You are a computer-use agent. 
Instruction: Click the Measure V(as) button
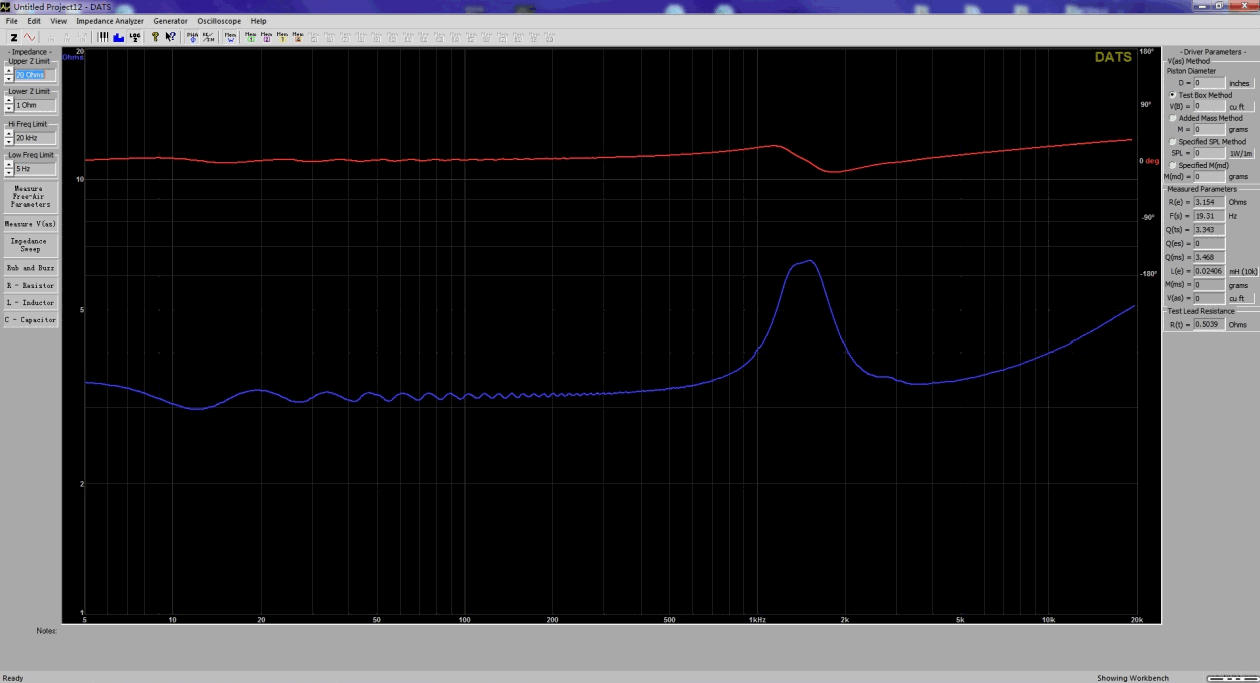[x=30, y=224]
